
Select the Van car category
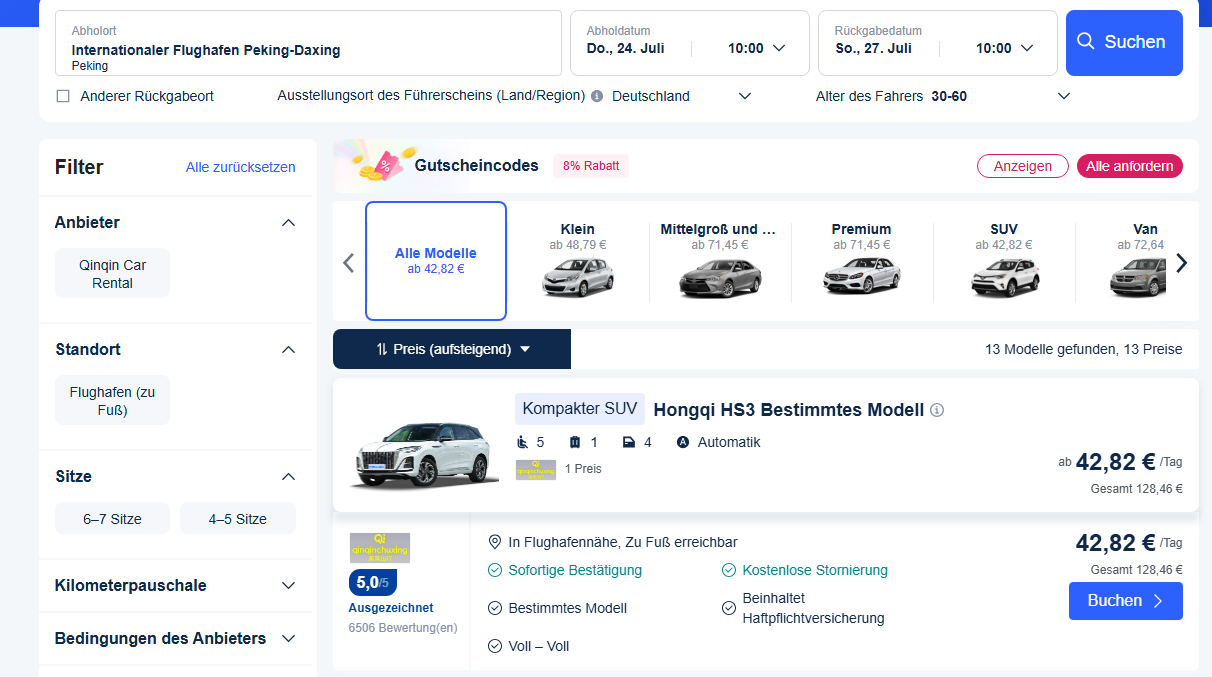point(1138,261)
